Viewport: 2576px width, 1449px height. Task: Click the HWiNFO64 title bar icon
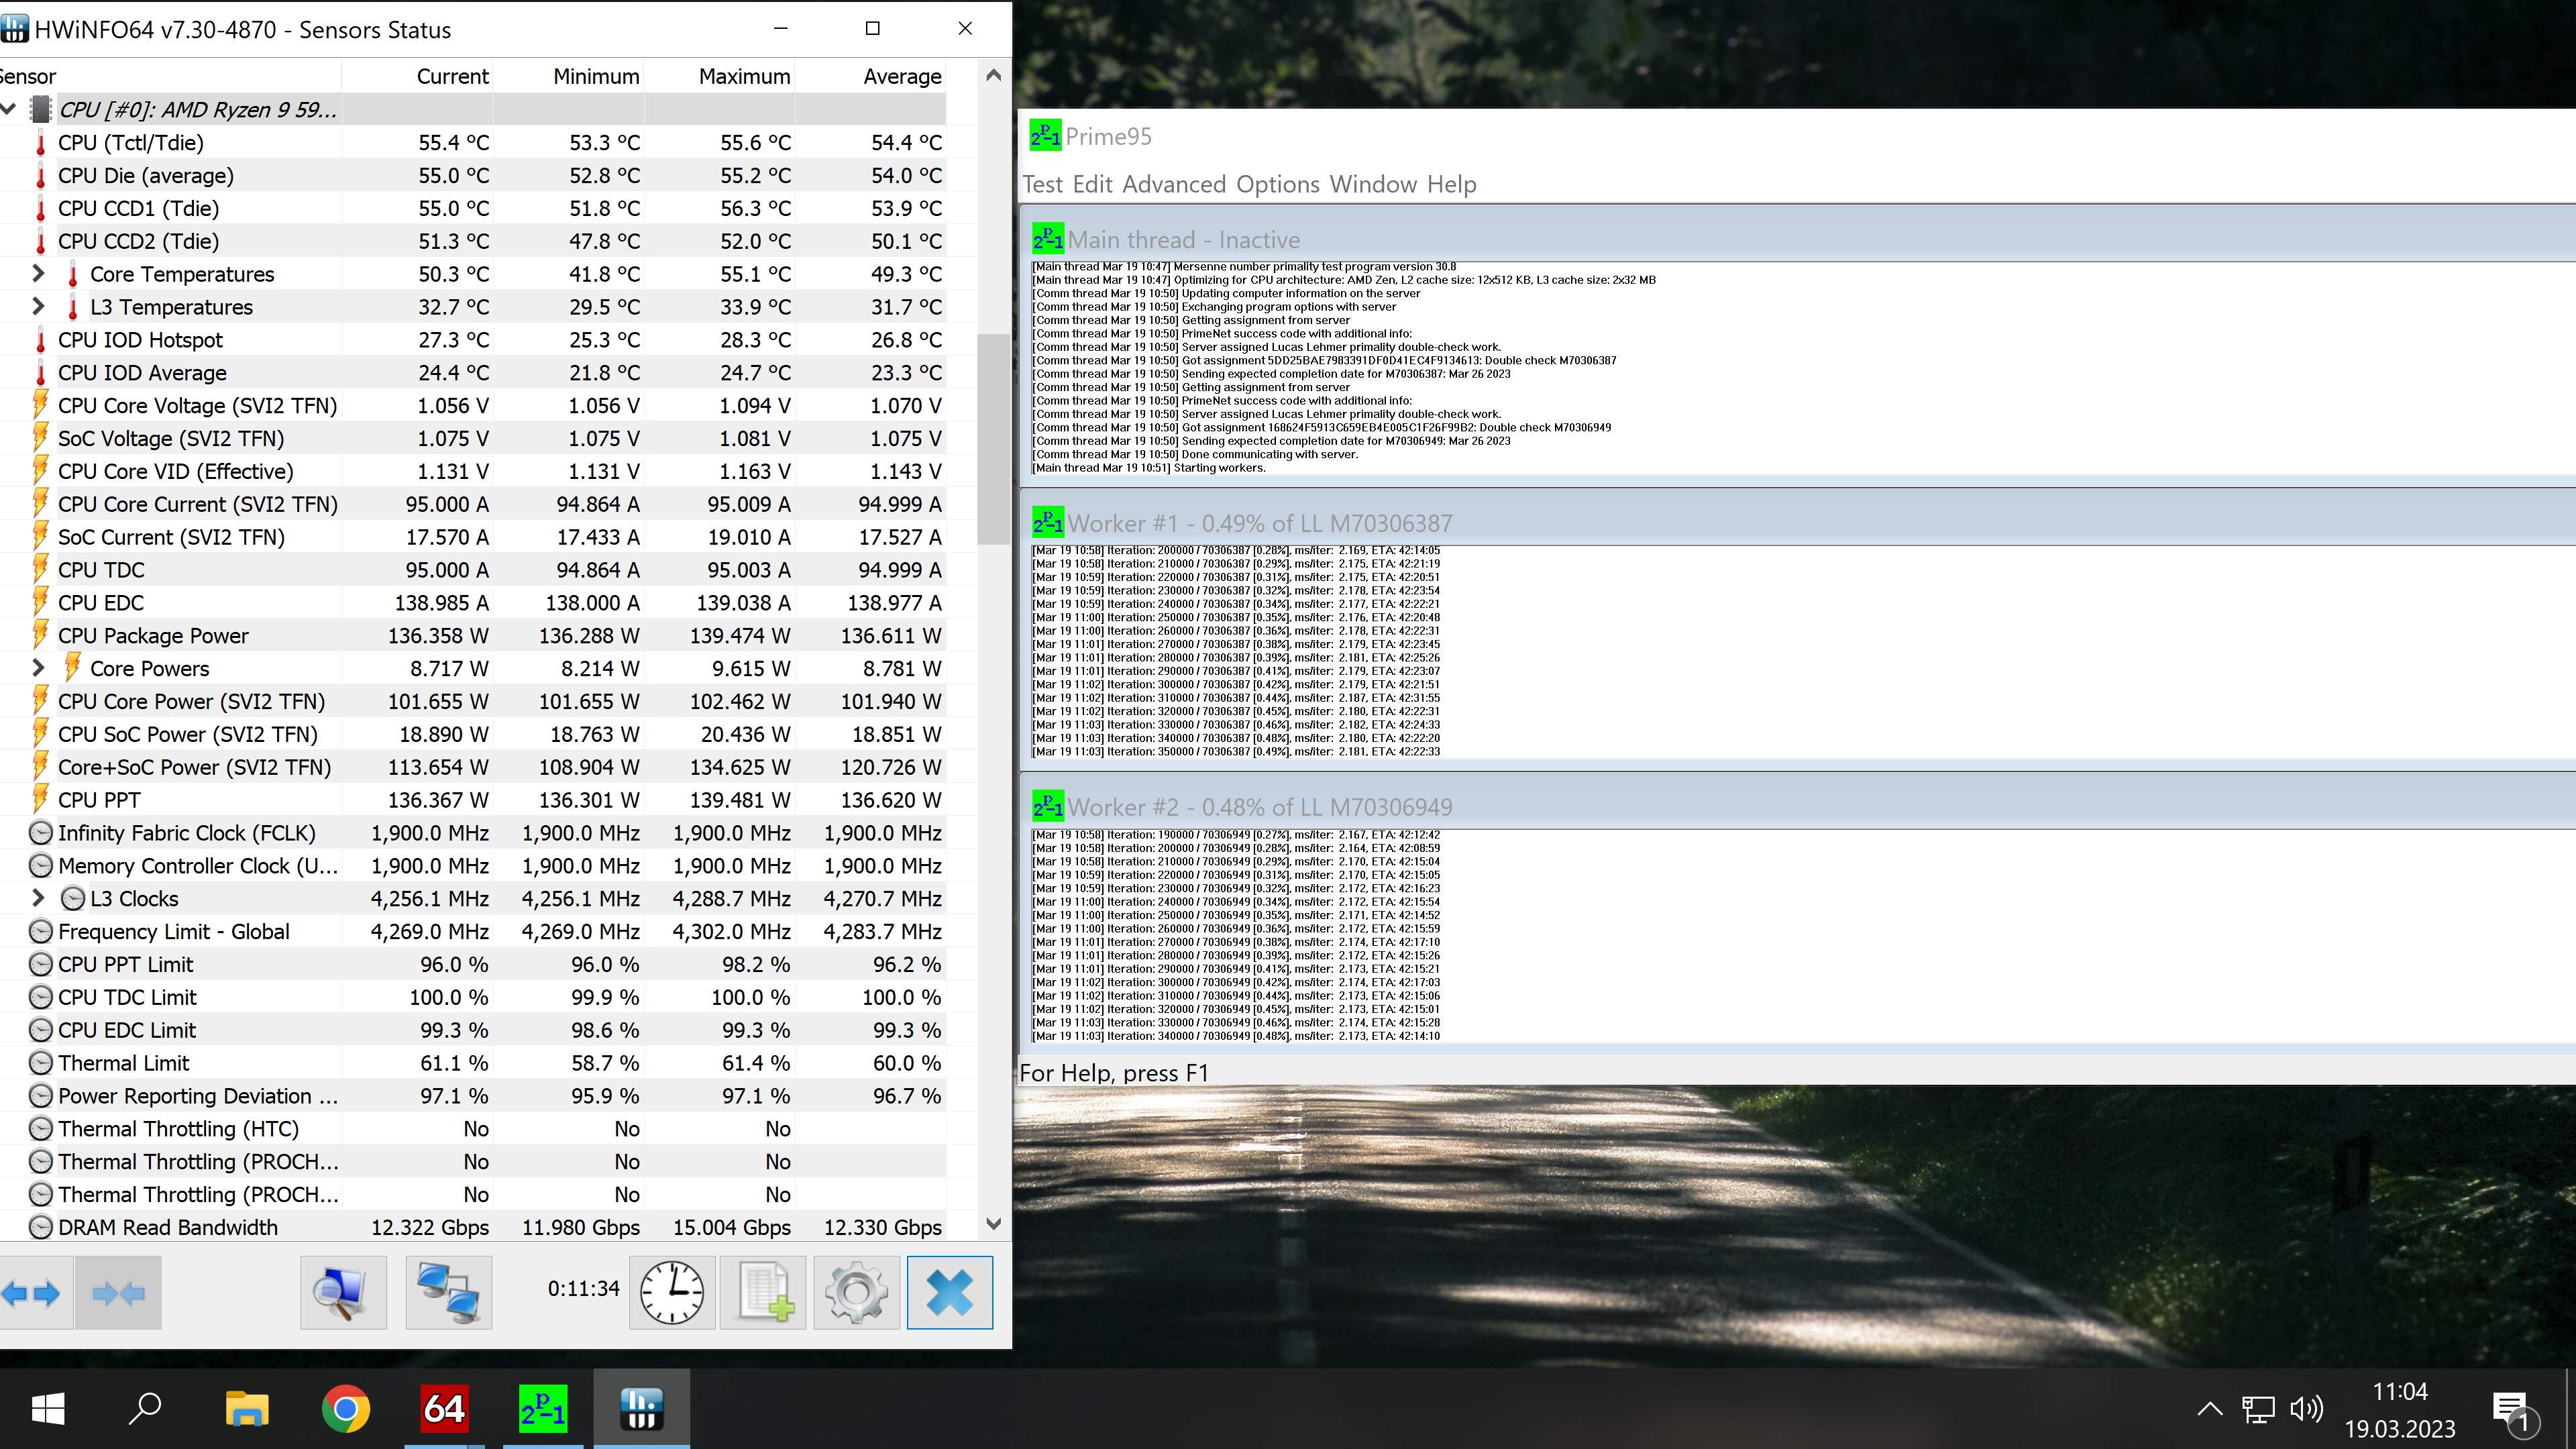pyautogui.click(x=15, y=29)
